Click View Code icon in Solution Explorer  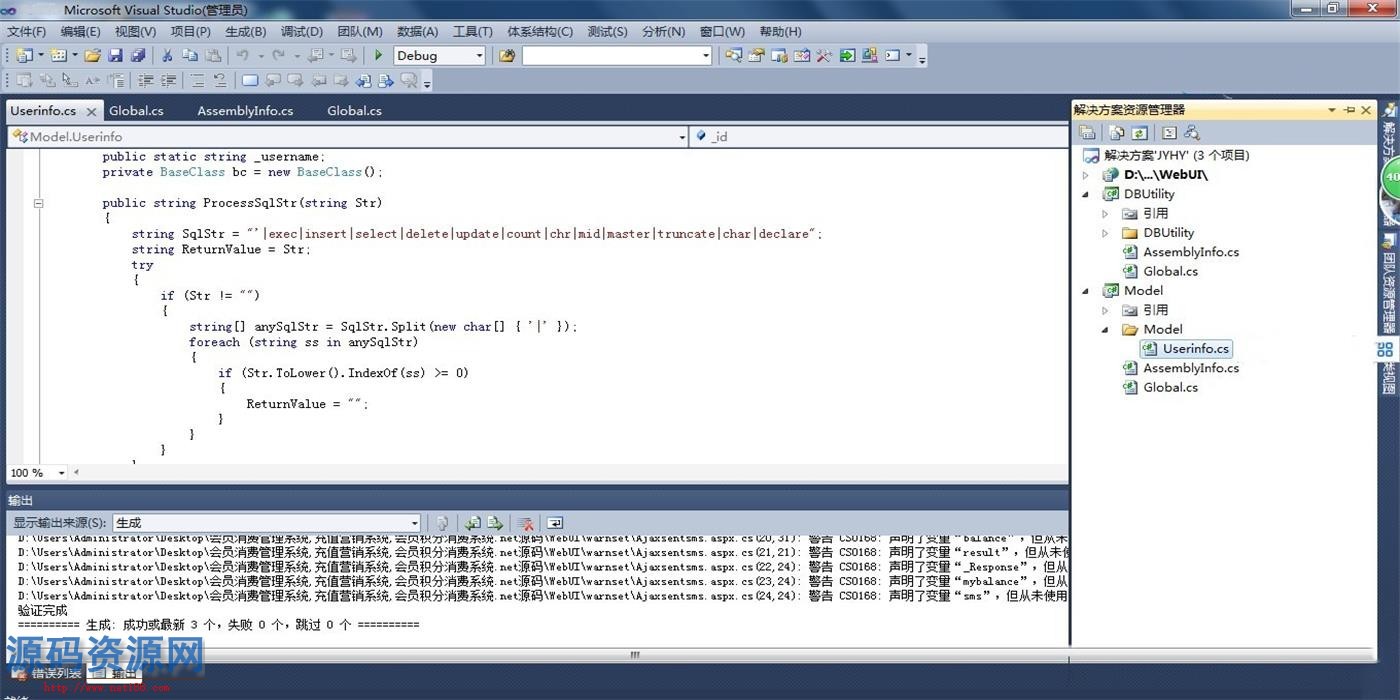tap(1169, 132)
